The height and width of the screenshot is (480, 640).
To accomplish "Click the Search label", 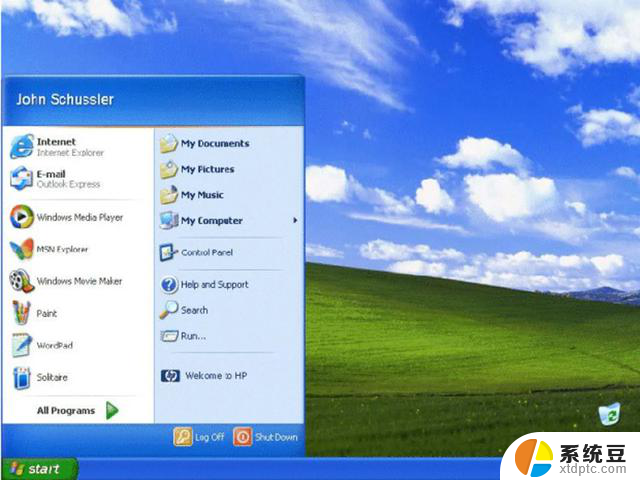I will pyautogui.click(x=194, y=310).
